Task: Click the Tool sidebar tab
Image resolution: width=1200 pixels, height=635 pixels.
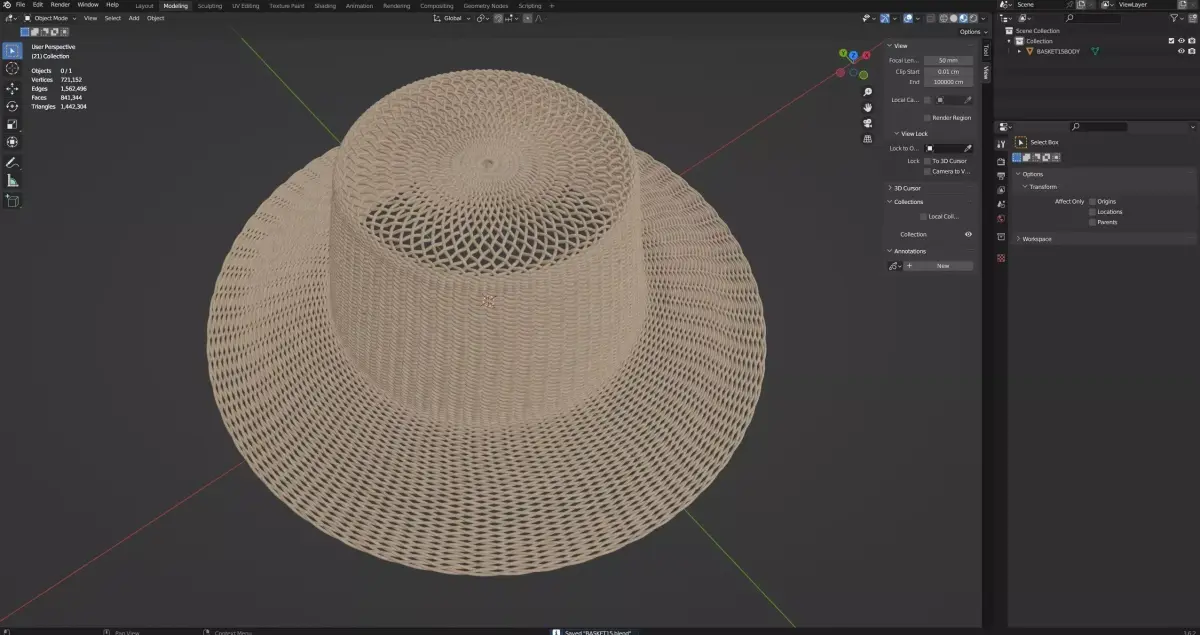Action: point(985,50)
